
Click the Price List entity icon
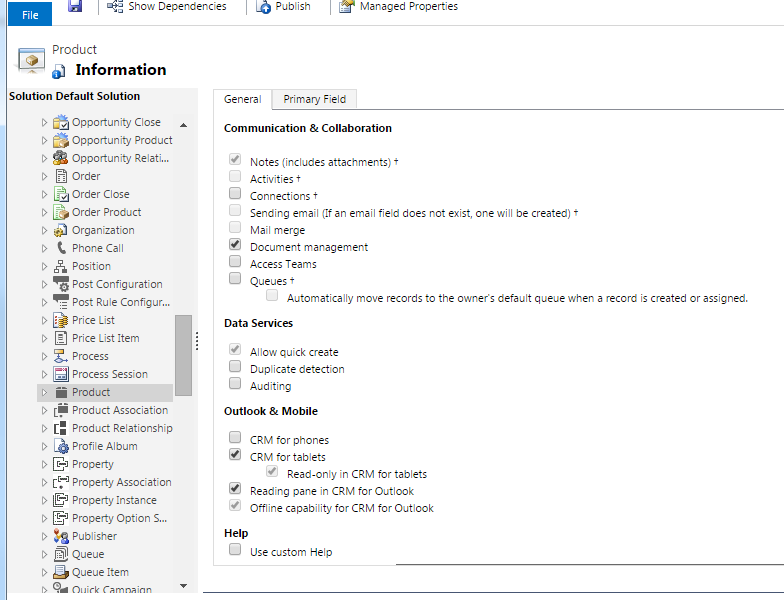[61, 320]
